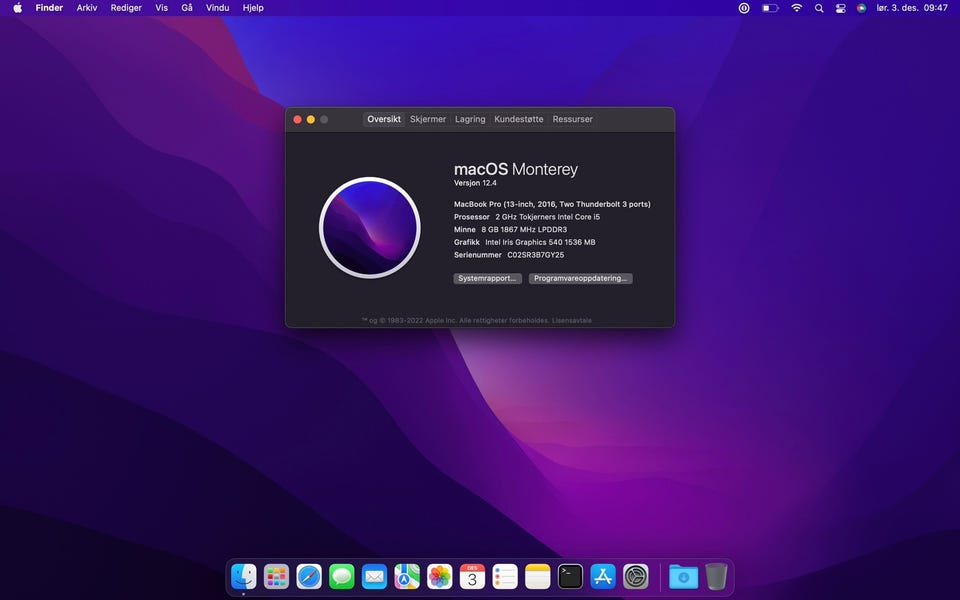Image resolution: width=960 pixels, height=600 pixels.
Task: Open Control Center in menu bar
Action: pos(840,8)
